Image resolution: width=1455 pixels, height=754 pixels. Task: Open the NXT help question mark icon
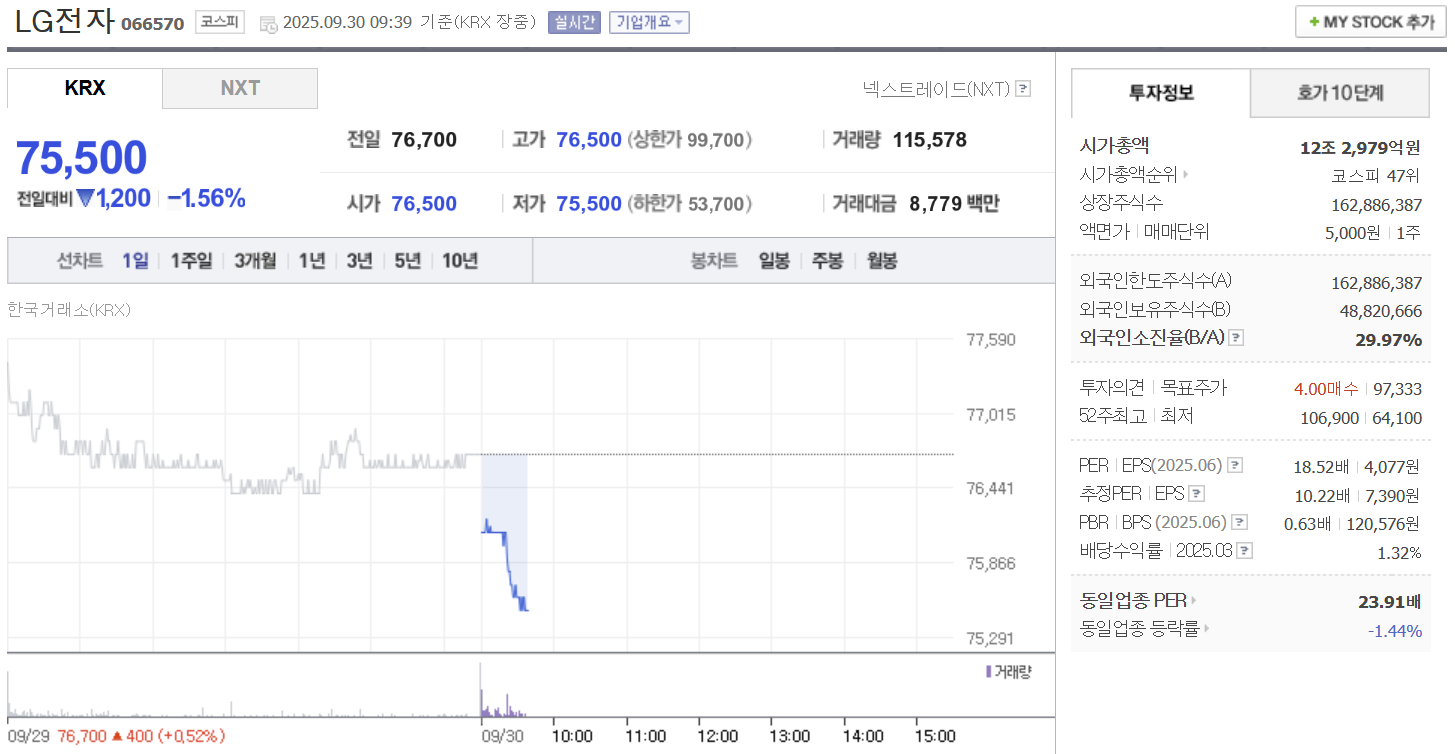coord(1022,89)
